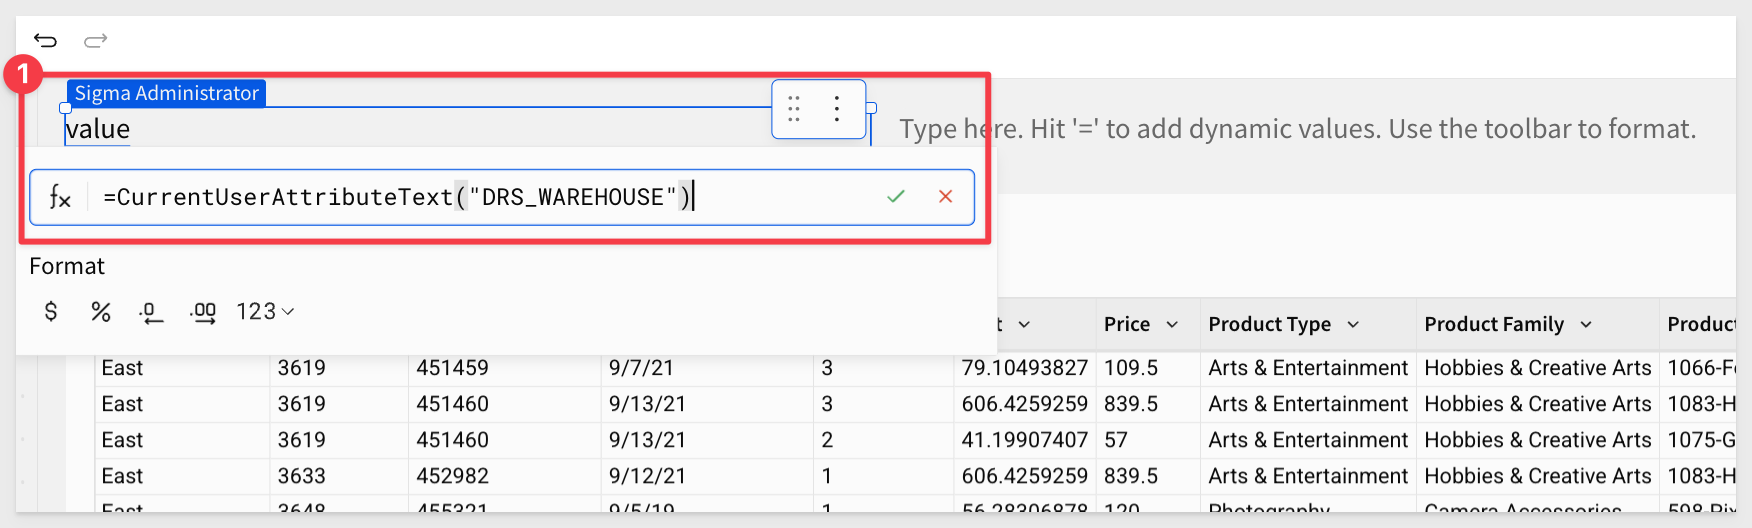Viewport: 1752px width, 528px height.
Task: Open Price column dropdown menu
Action: click(1172, 325)
